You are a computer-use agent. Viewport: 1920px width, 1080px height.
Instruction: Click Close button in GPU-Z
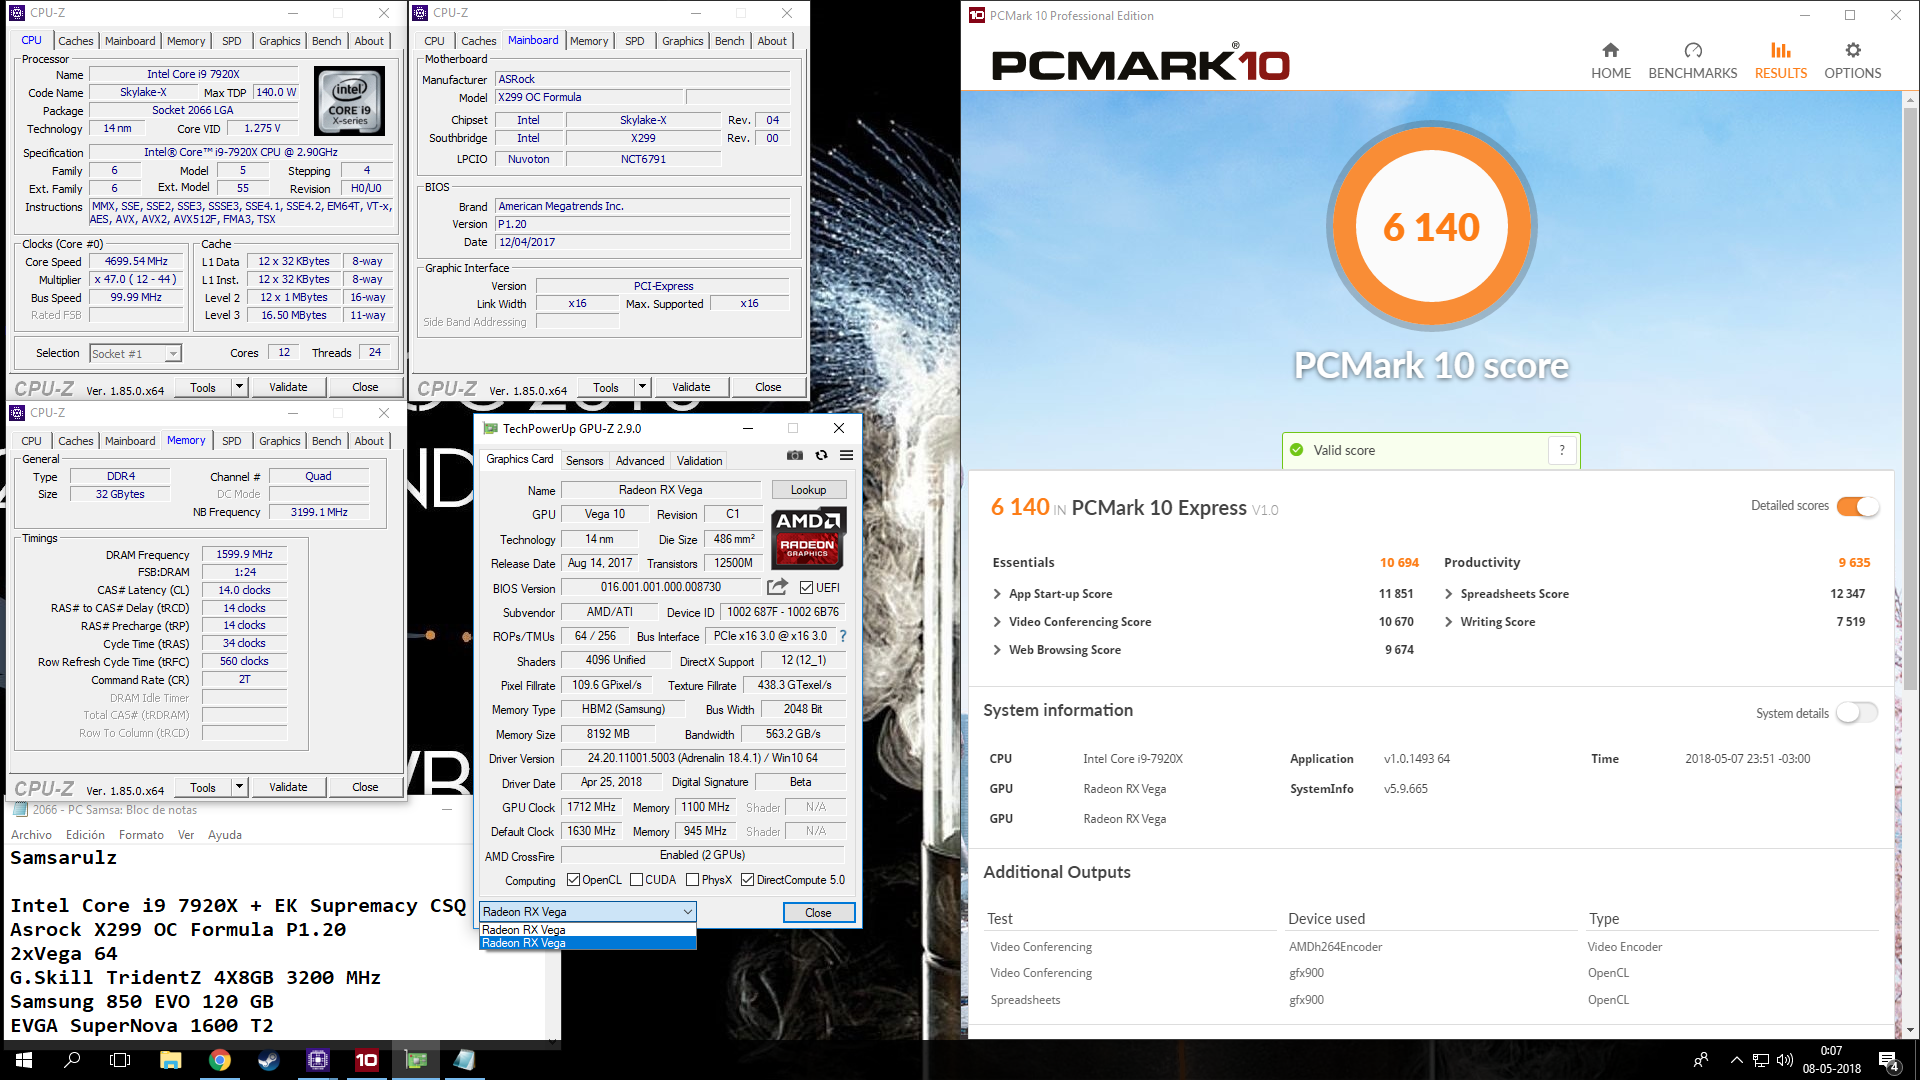pyautogui.click(x=818, y=912)
